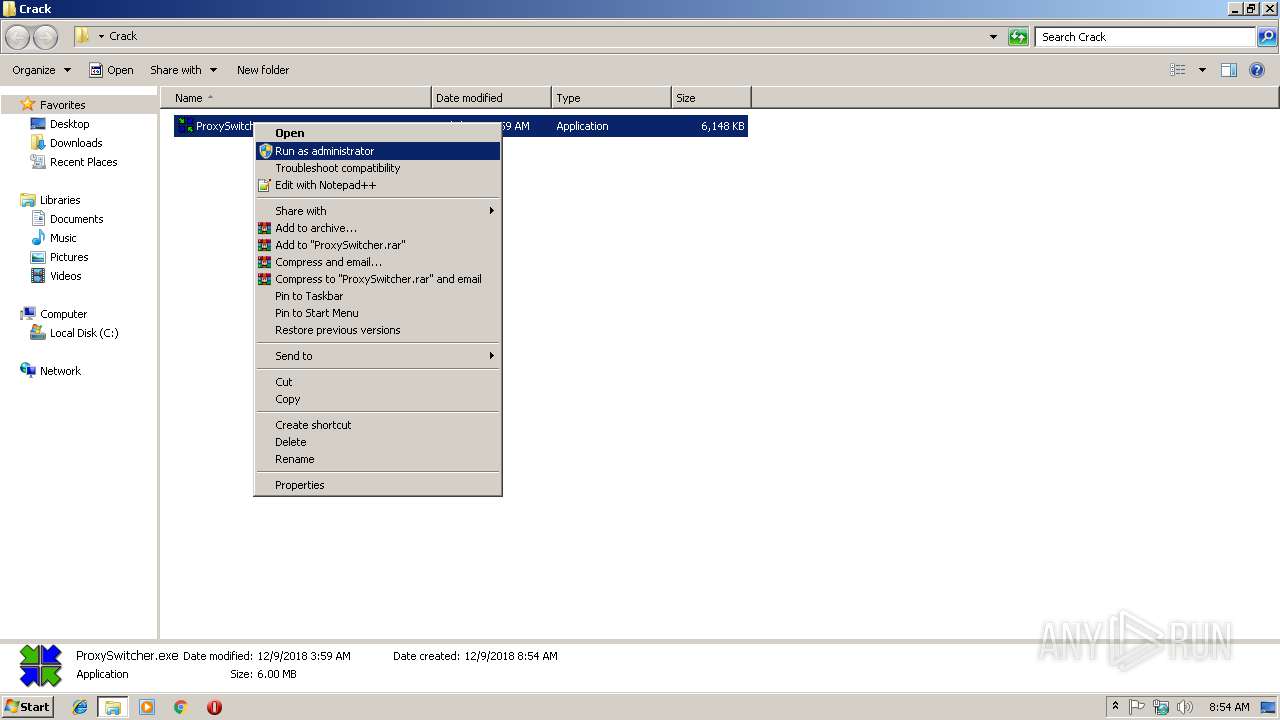
Task: Click the Back navigation arrow button
Action: coord(18,37)
